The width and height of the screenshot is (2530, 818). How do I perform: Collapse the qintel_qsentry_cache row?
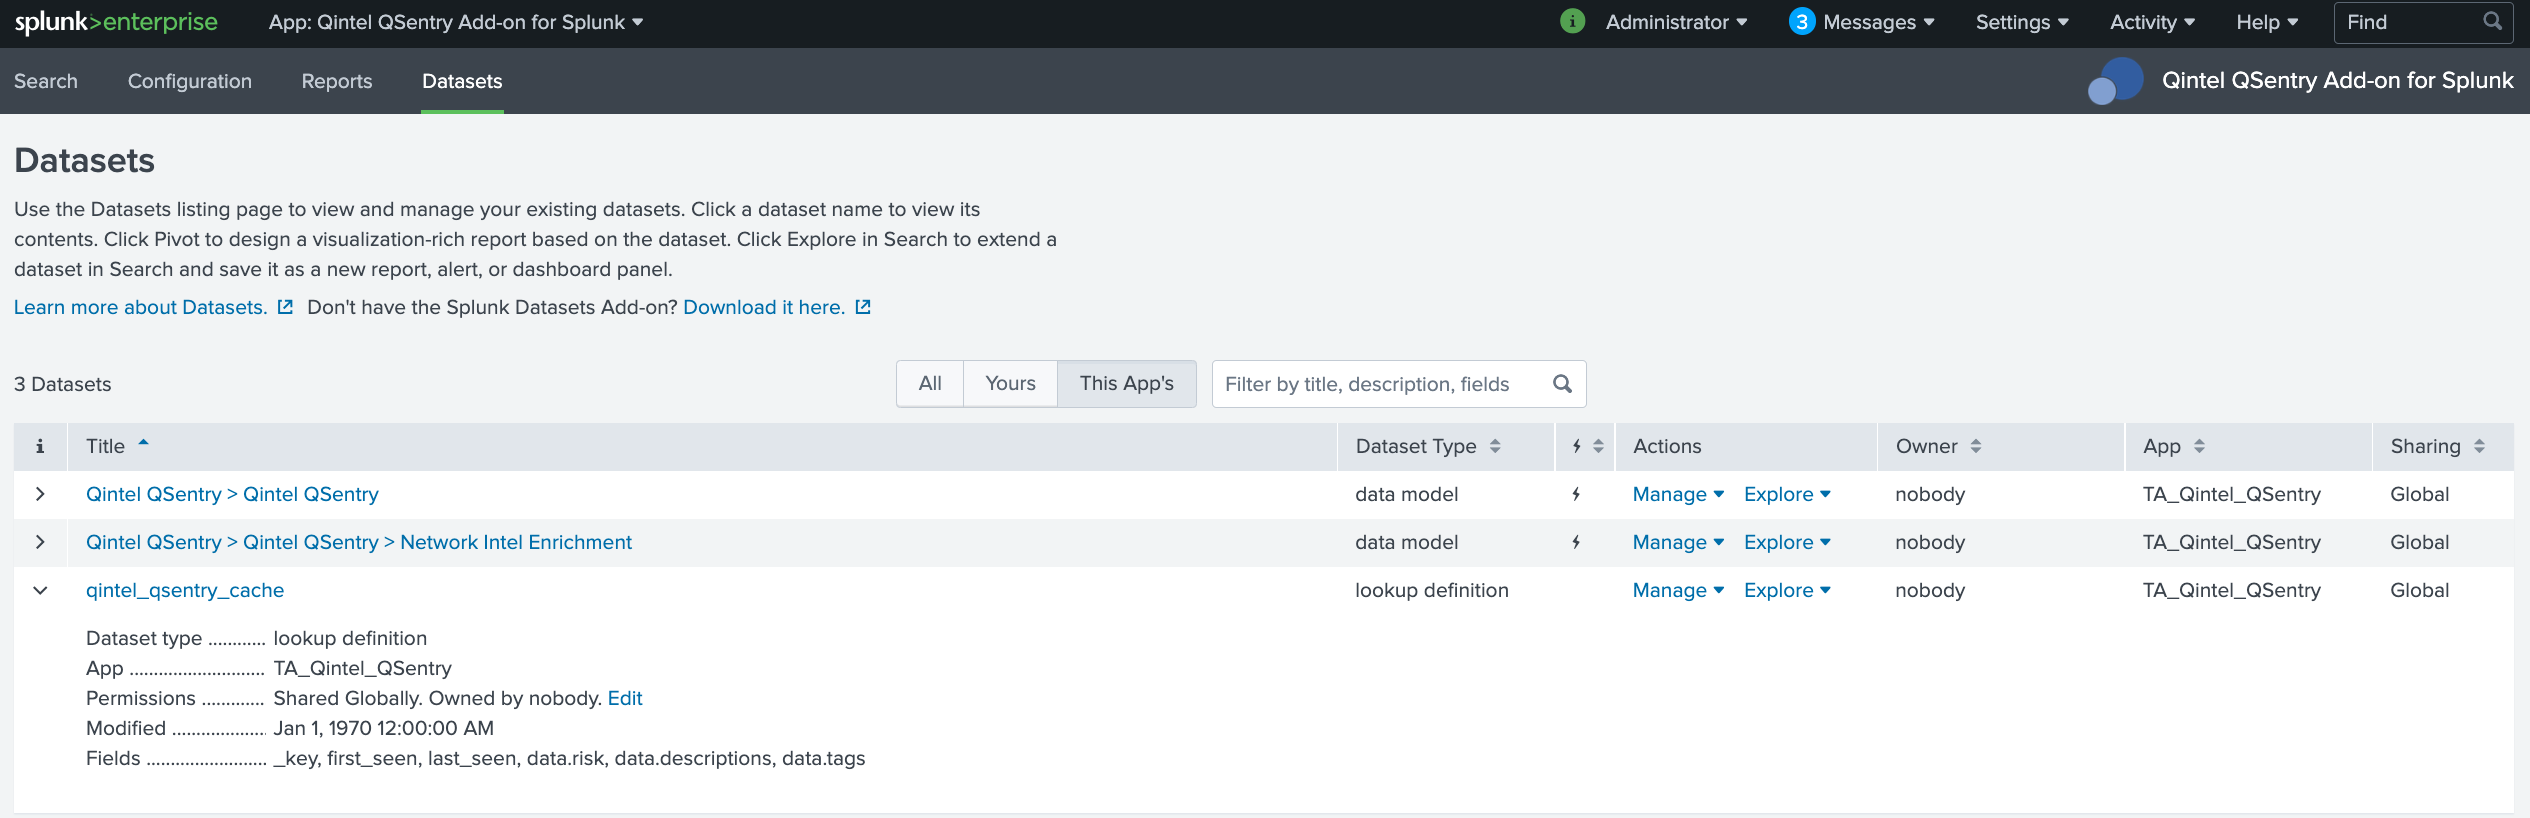pos(40,590)
